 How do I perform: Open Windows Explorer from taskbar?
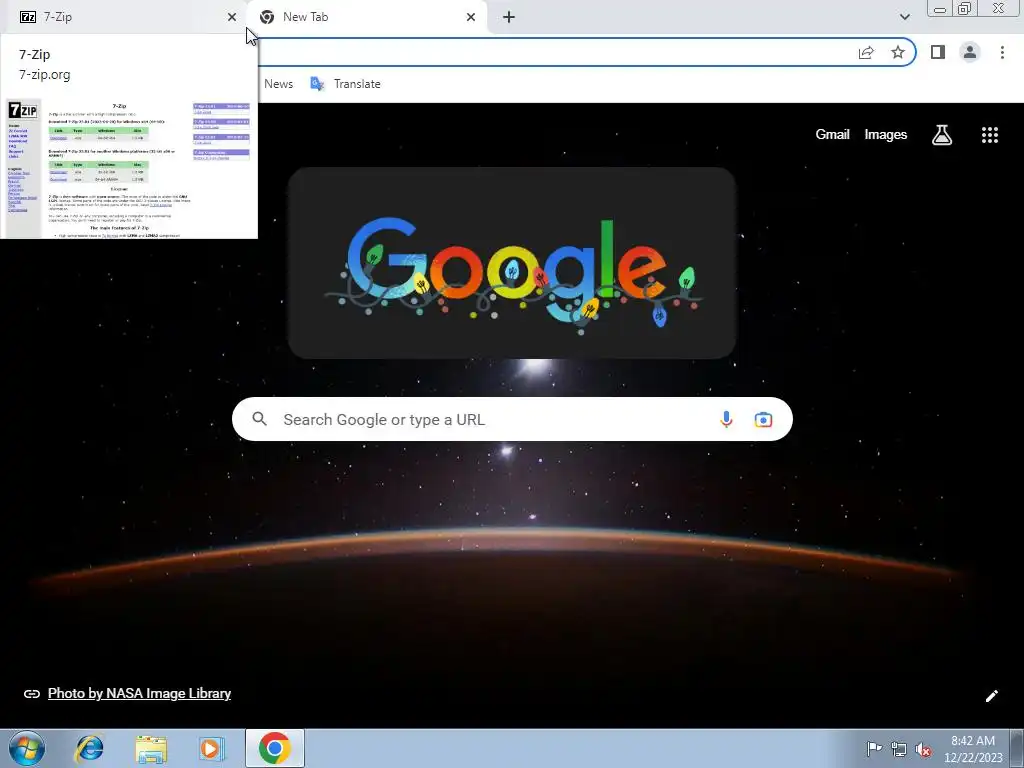151,749
